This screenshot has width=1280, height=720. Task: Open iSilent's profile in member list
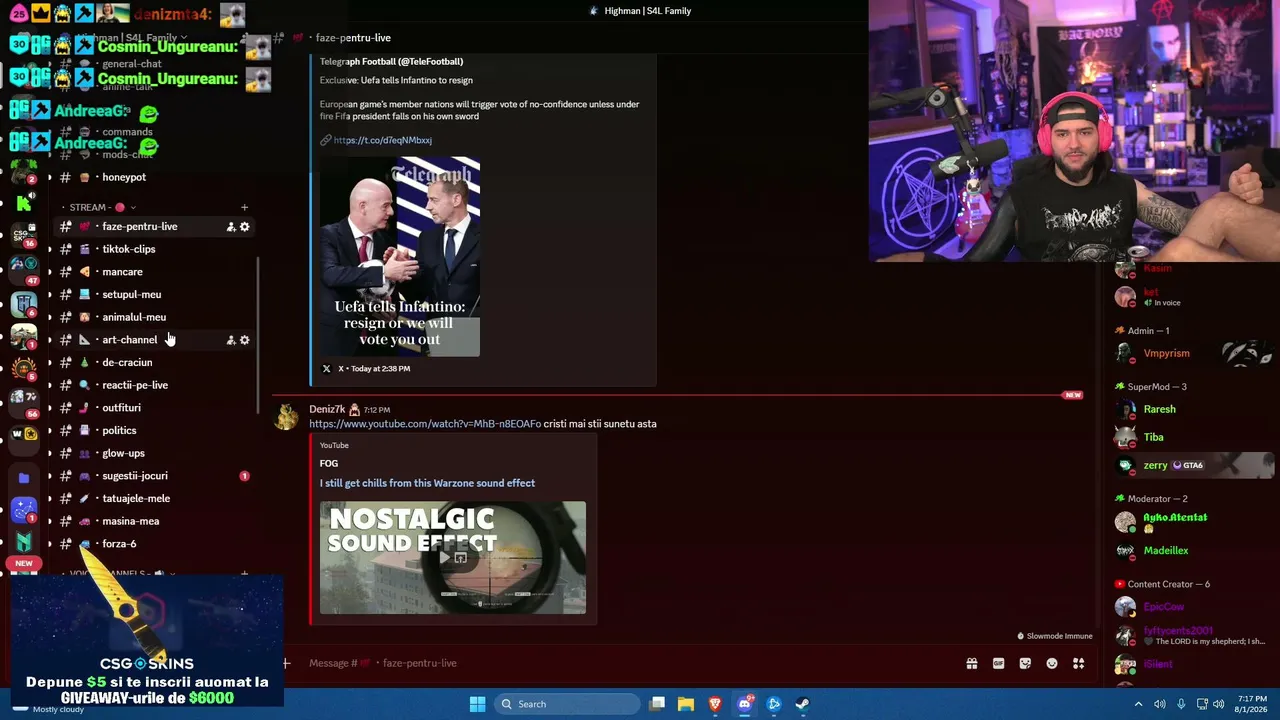[x=1158, y=664]
